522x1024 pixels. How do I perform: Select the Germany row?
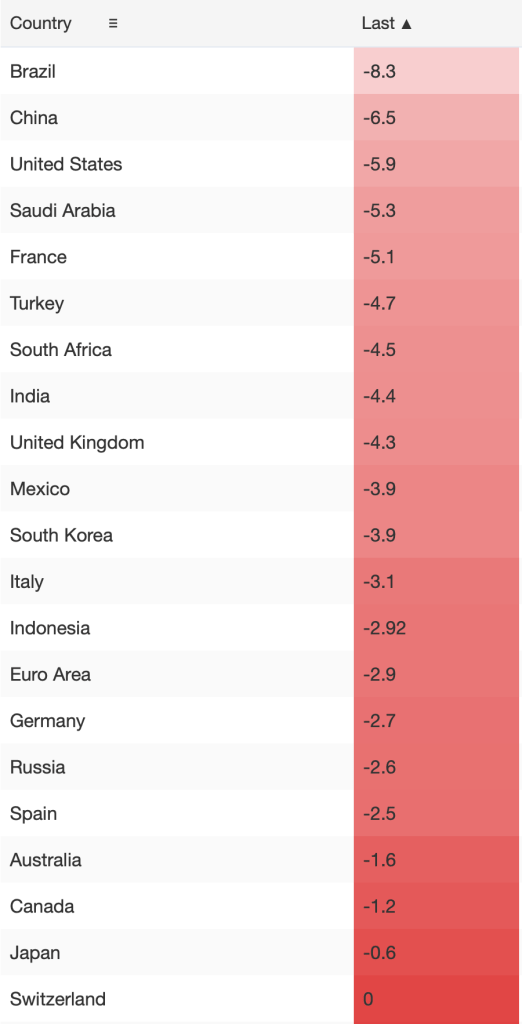coord(261,720)
